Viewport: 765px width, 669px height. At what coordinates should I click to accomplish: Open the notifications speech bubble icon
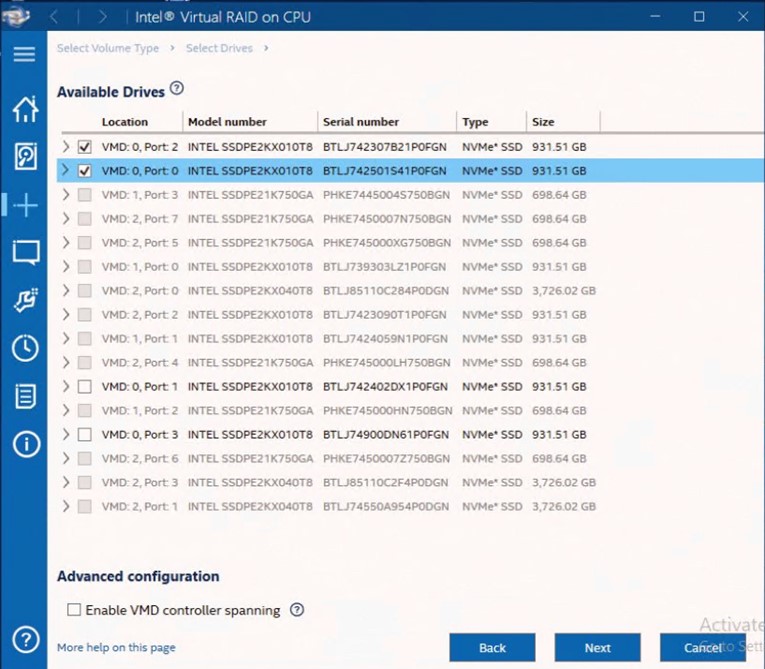point(26,253)
